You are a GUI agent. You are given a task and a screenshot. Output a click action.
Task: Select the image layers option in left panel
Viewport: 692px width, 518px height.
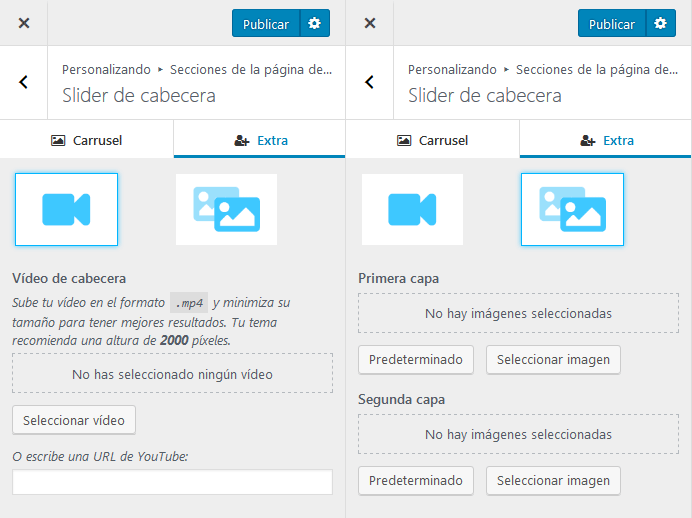[226, 210]
